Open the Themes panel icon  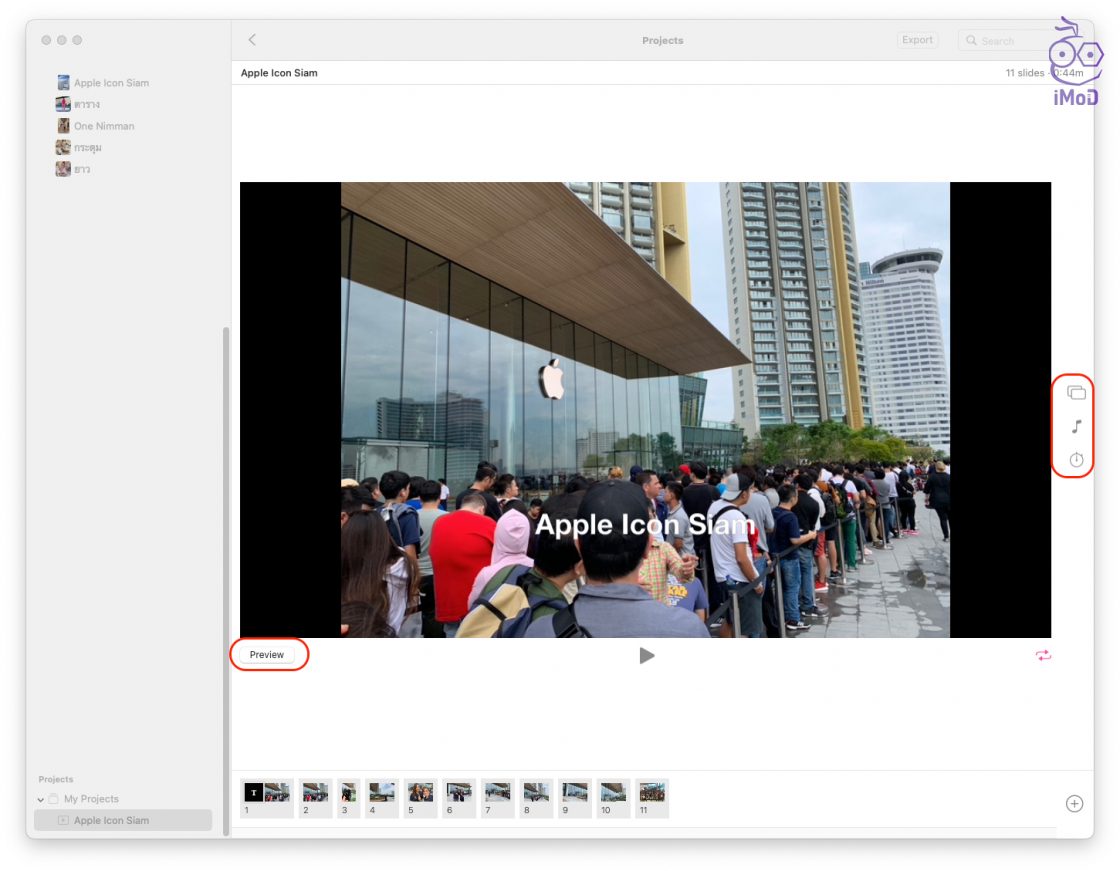coord(1077,391)
